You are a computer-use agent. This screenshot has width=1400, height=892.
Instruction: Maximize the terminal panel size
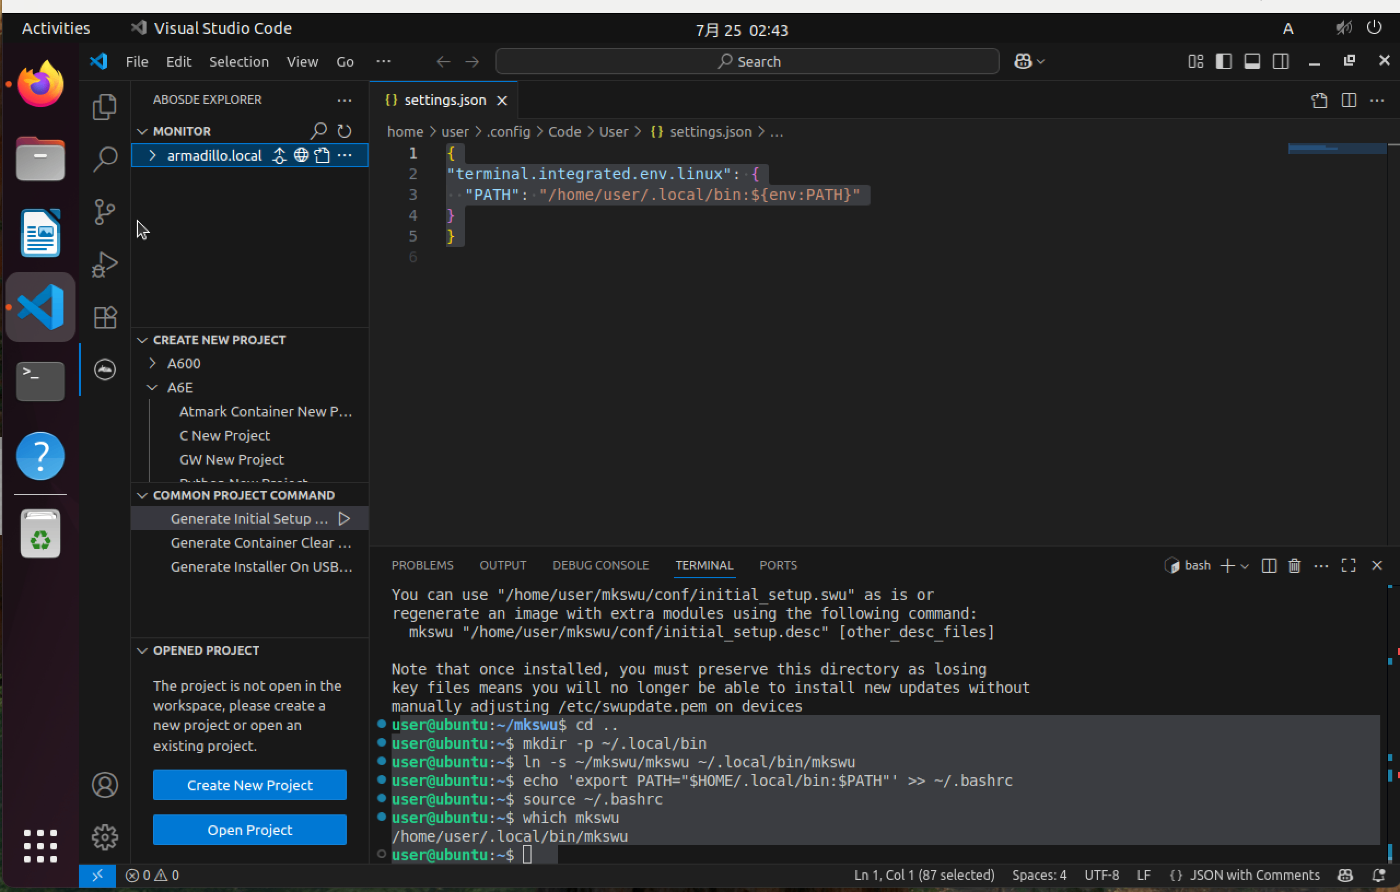click(1349, 565)
